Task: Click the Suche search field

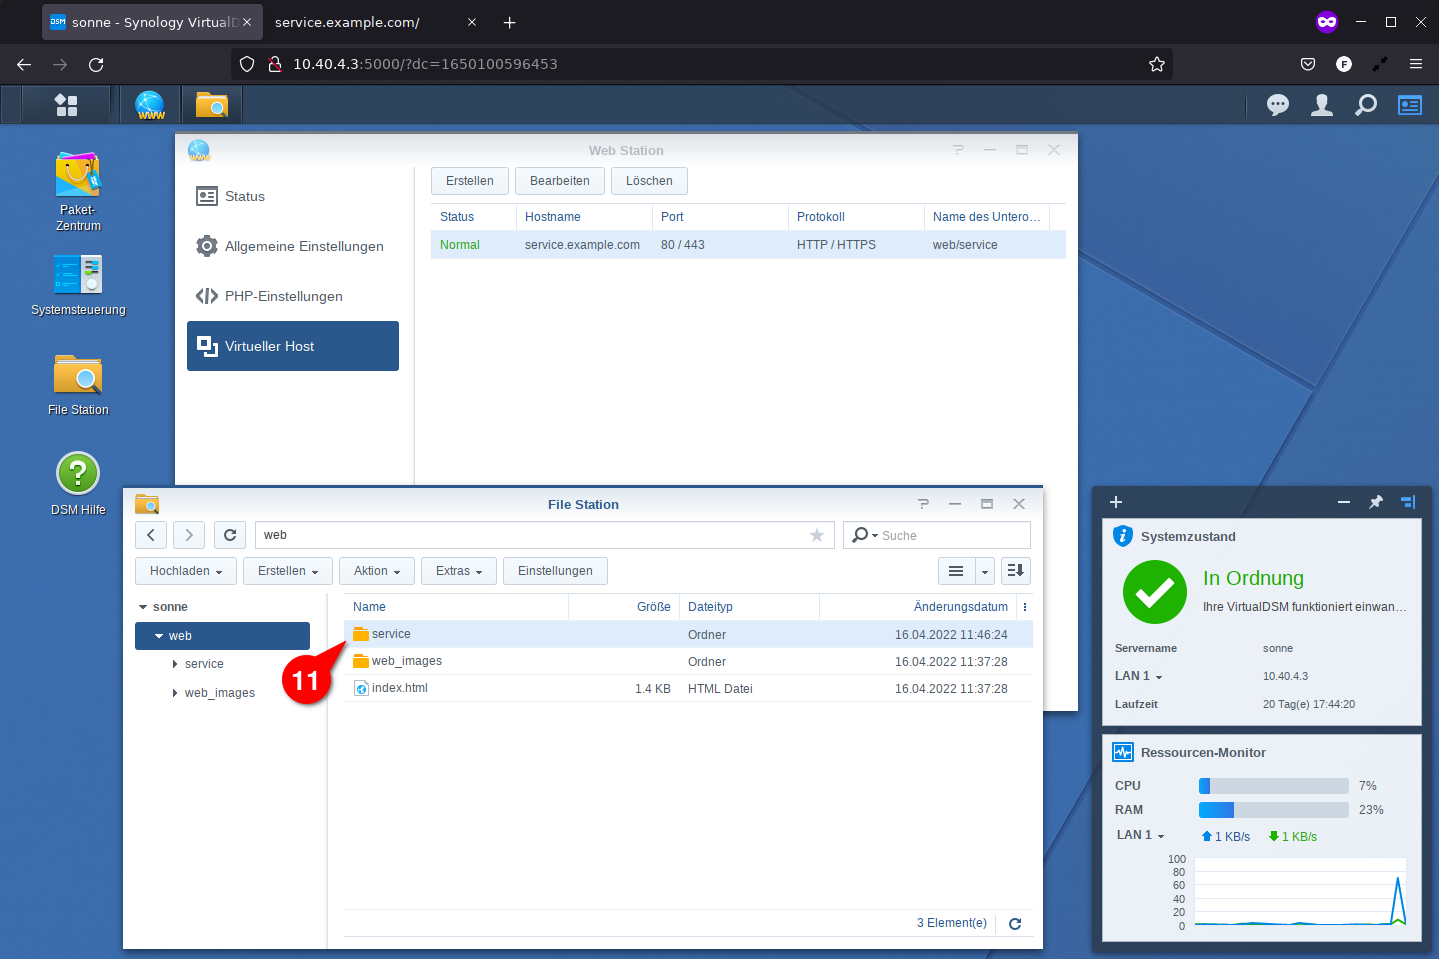Action: click(x=950, y=535)
